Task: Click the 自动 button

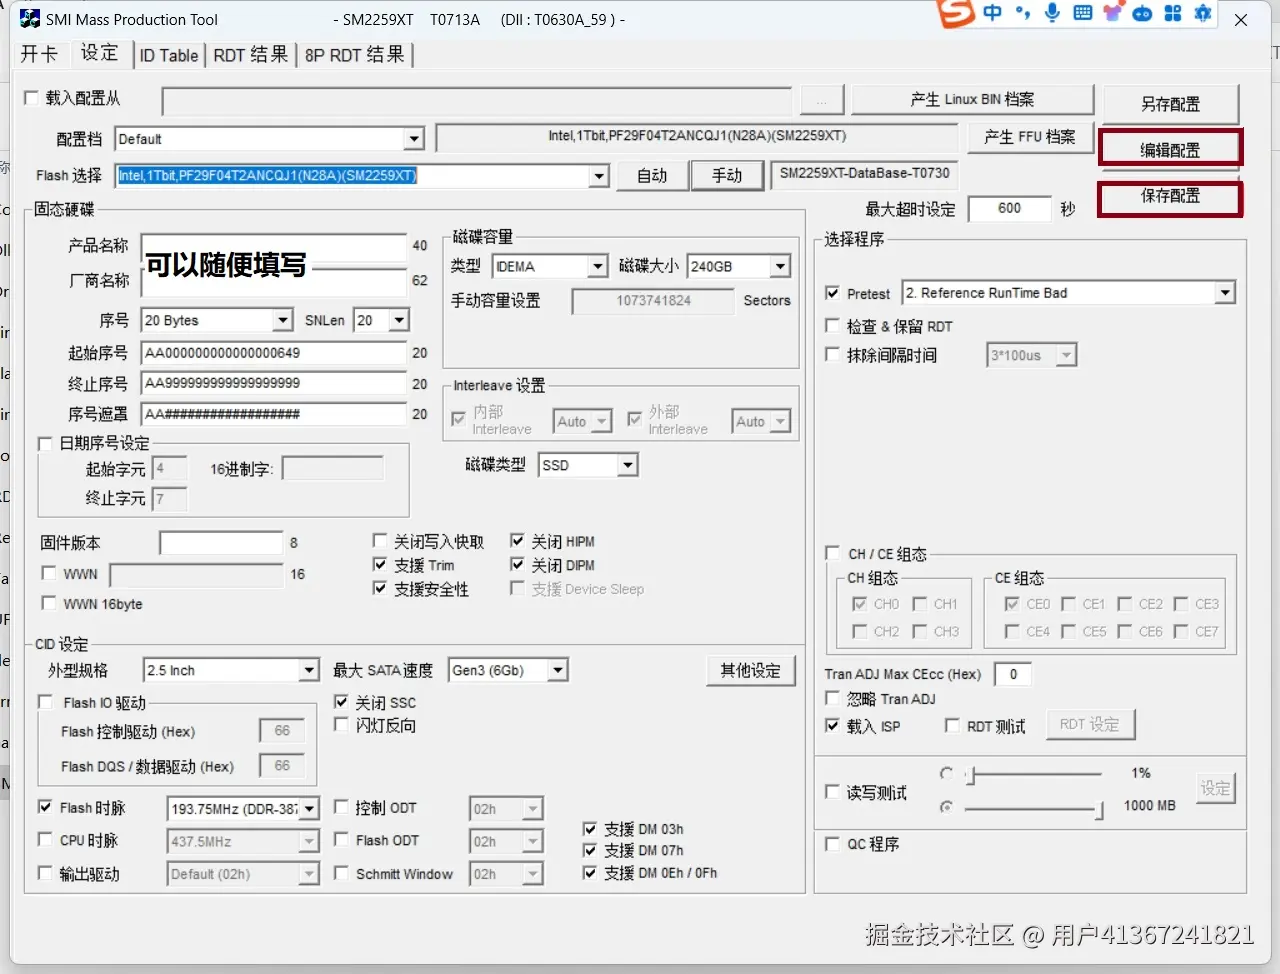Action: 652,176
